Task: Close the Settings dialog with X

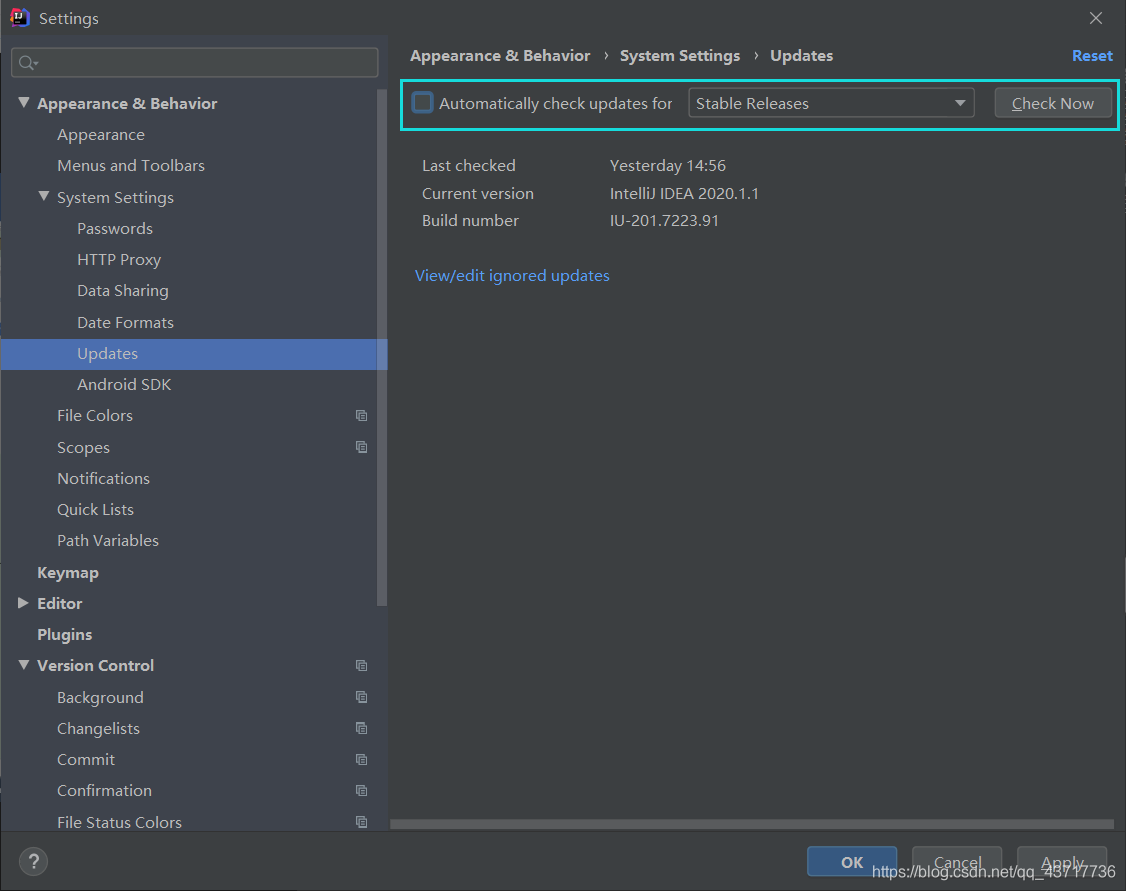Action: tap(1095, 18)
